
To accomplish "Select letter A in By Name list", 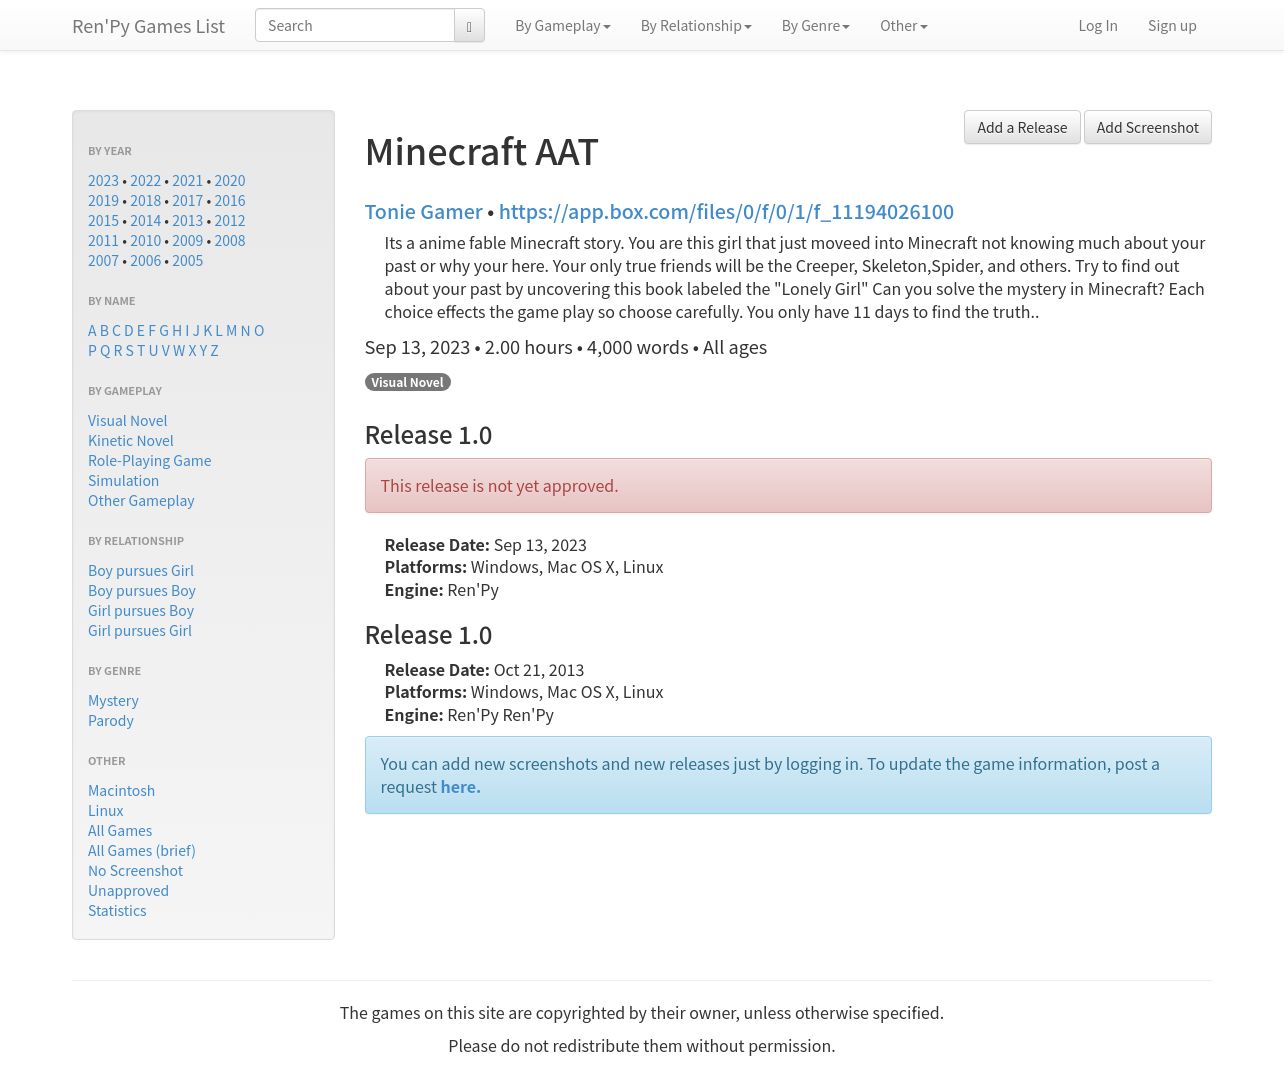I will click(92, 331).
